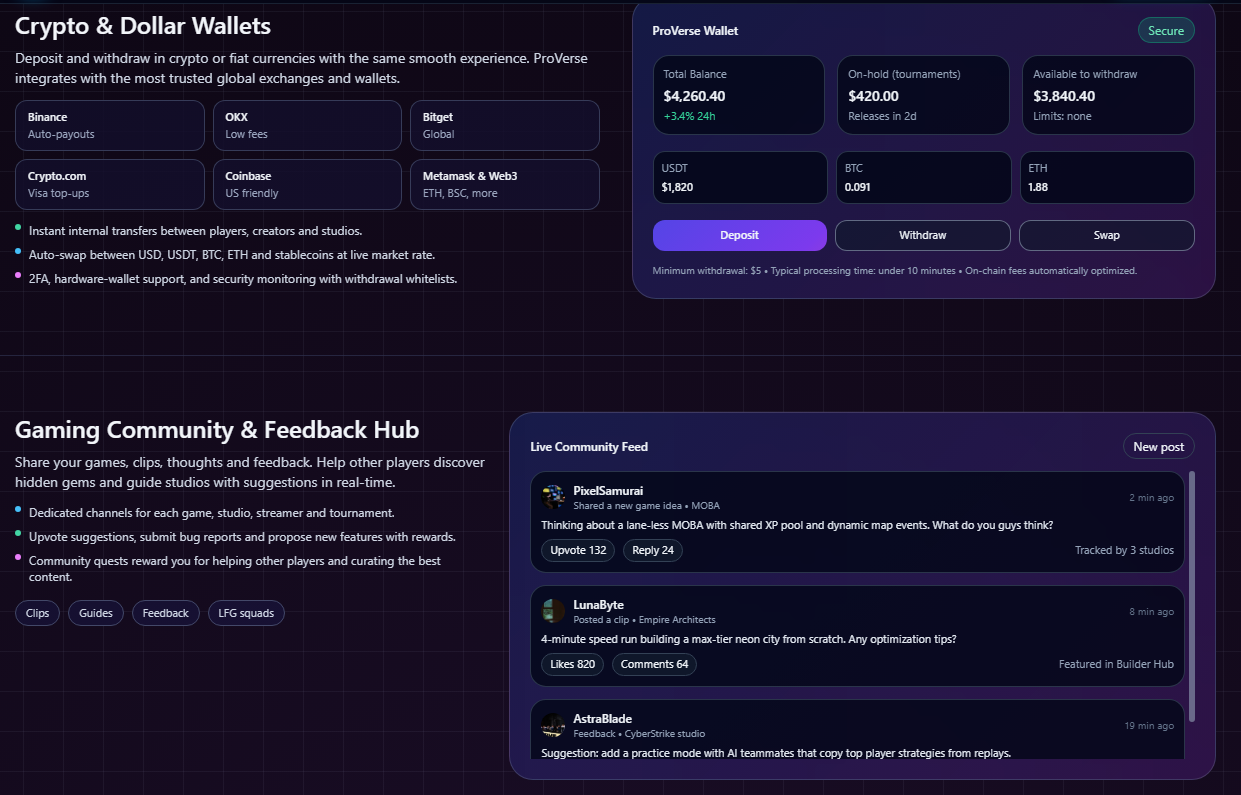This screenshot has width=1241, height=795.
Task: Click Reply 24 on PixelSamurai's post
Action: click(653, 550)
